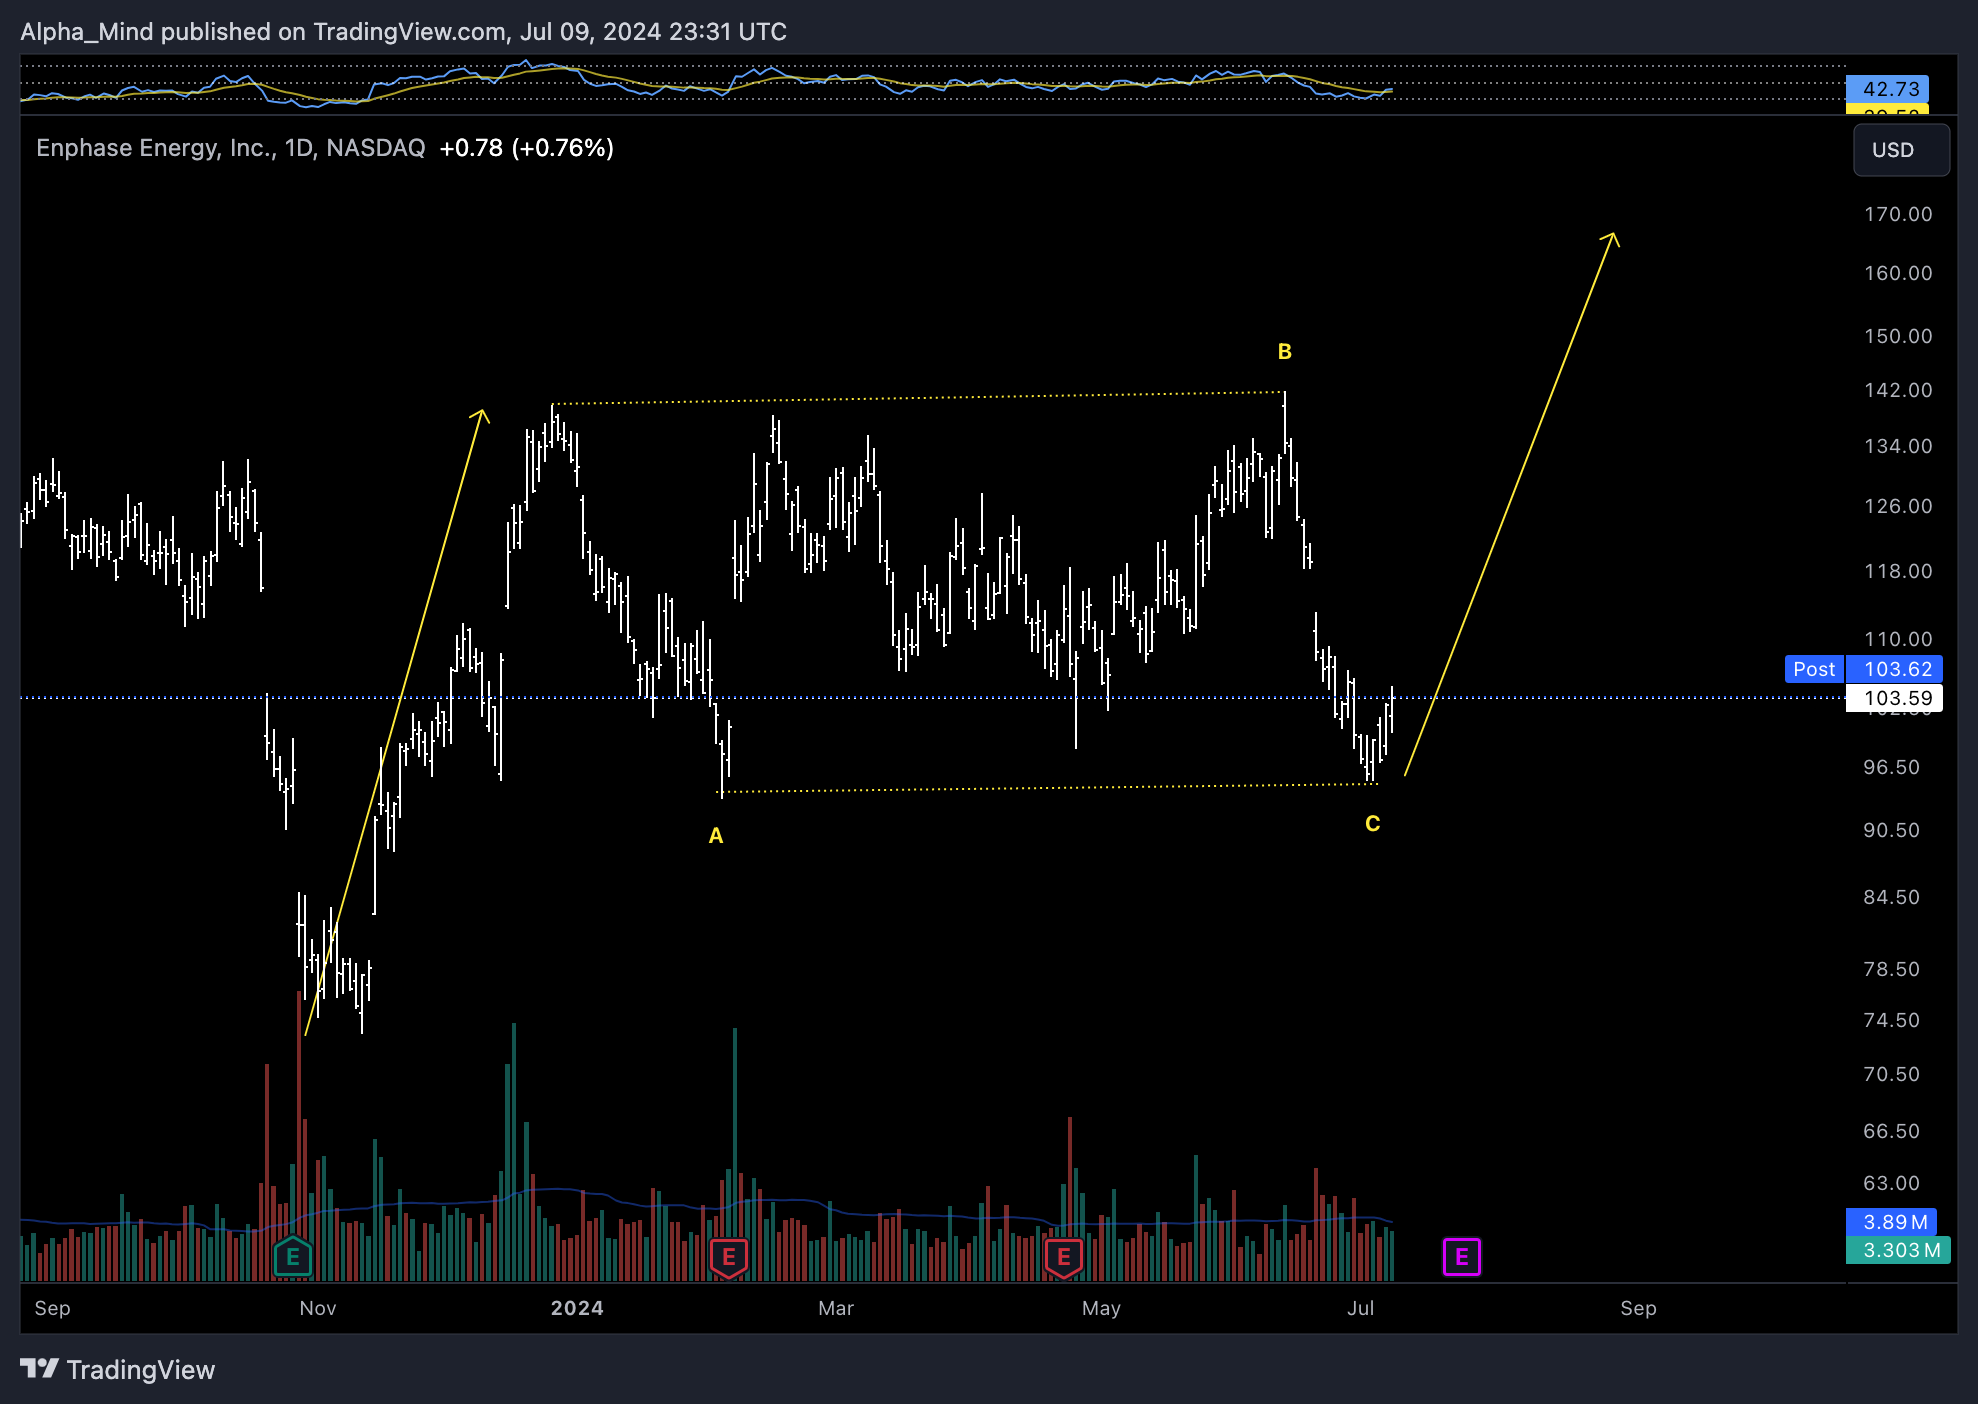This screenshot has width=1978, height=1404.
Task: Click the Alpha_Mind published header text
Action: click(403, 32)
